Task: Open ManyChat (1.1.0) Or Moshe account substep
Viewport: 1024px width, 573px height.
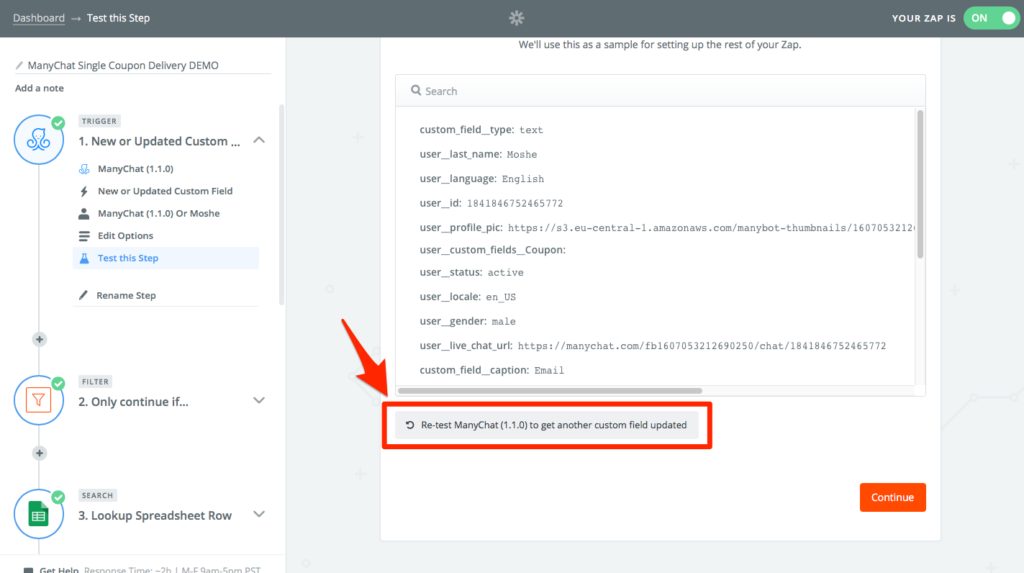Action: (159, 214)
